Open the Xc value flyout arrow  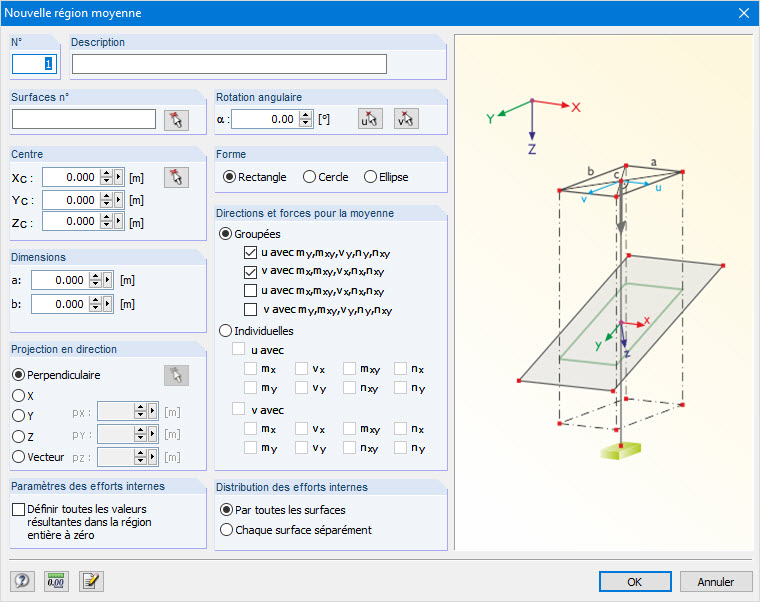coord(118,177)
